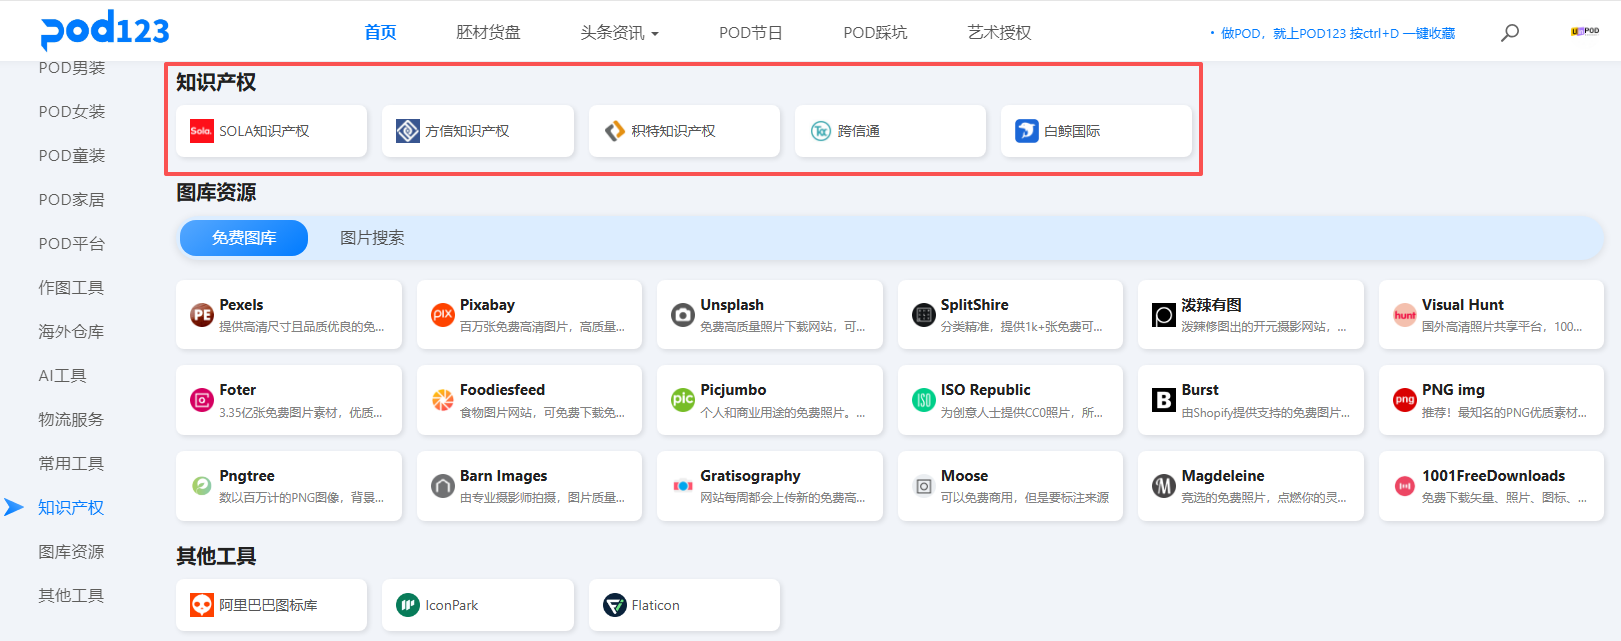
Task: Open the 艺术授权 nav menu item
Action: (999, 33)
